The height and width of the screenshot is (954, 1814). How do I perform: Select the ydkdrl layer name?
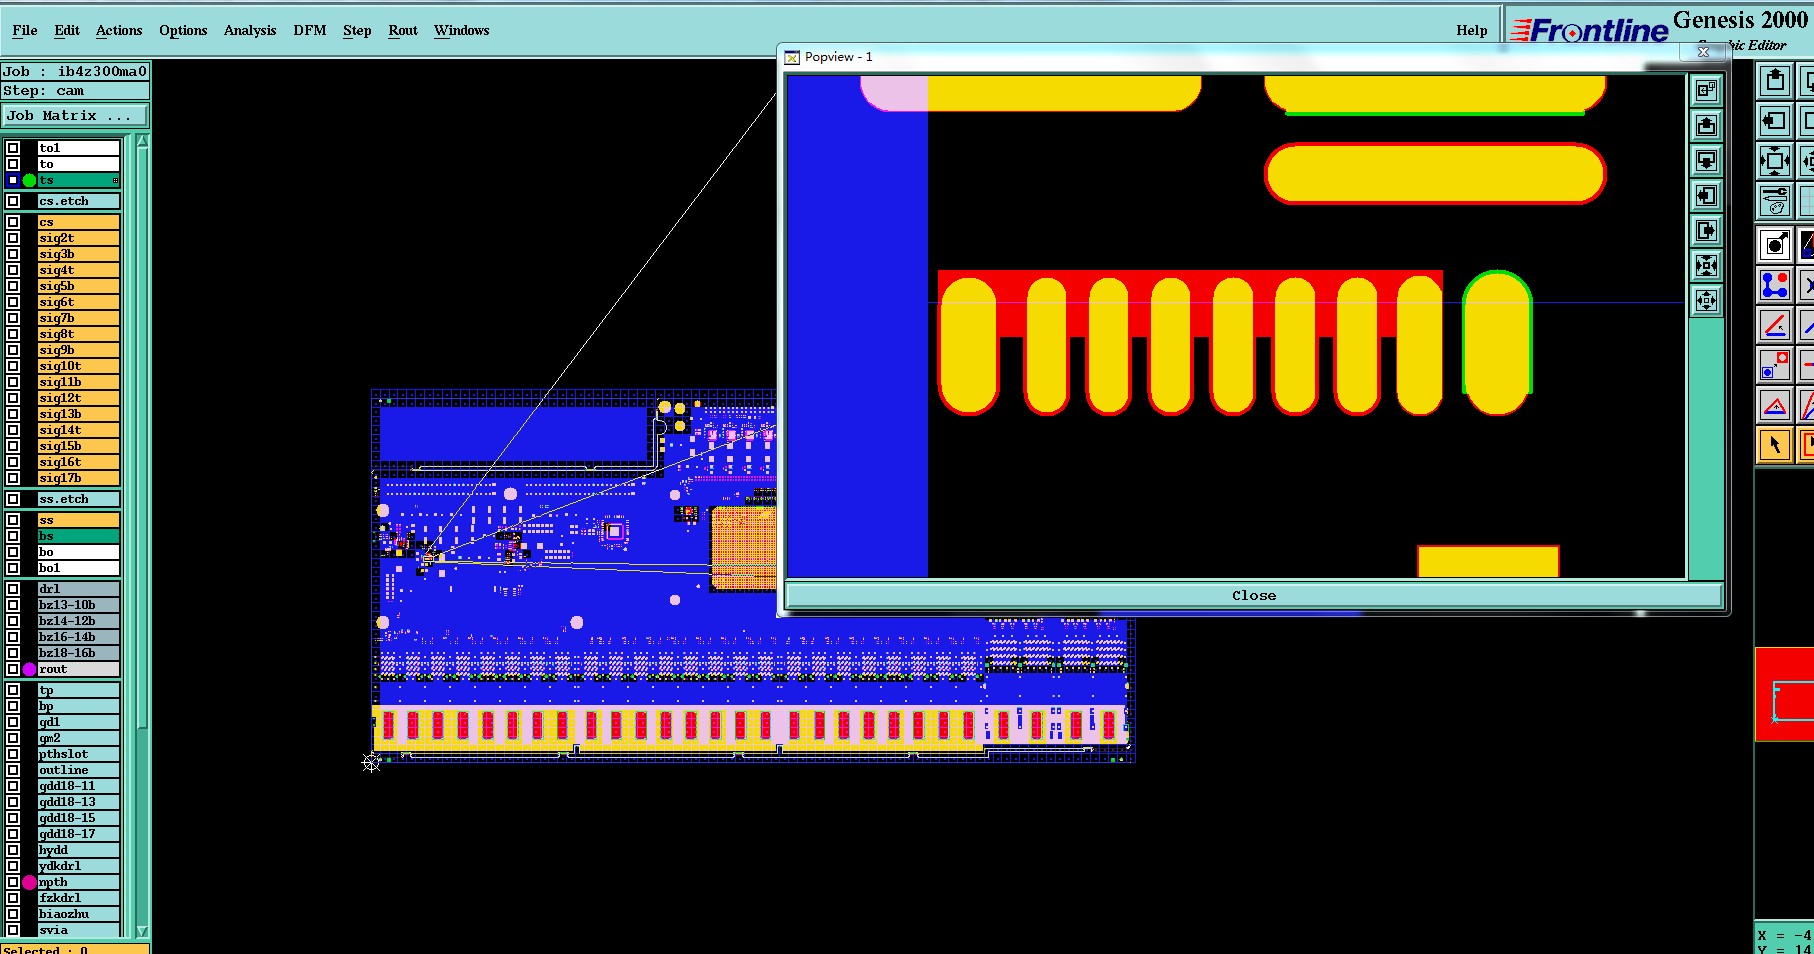(x=78, y=866)
